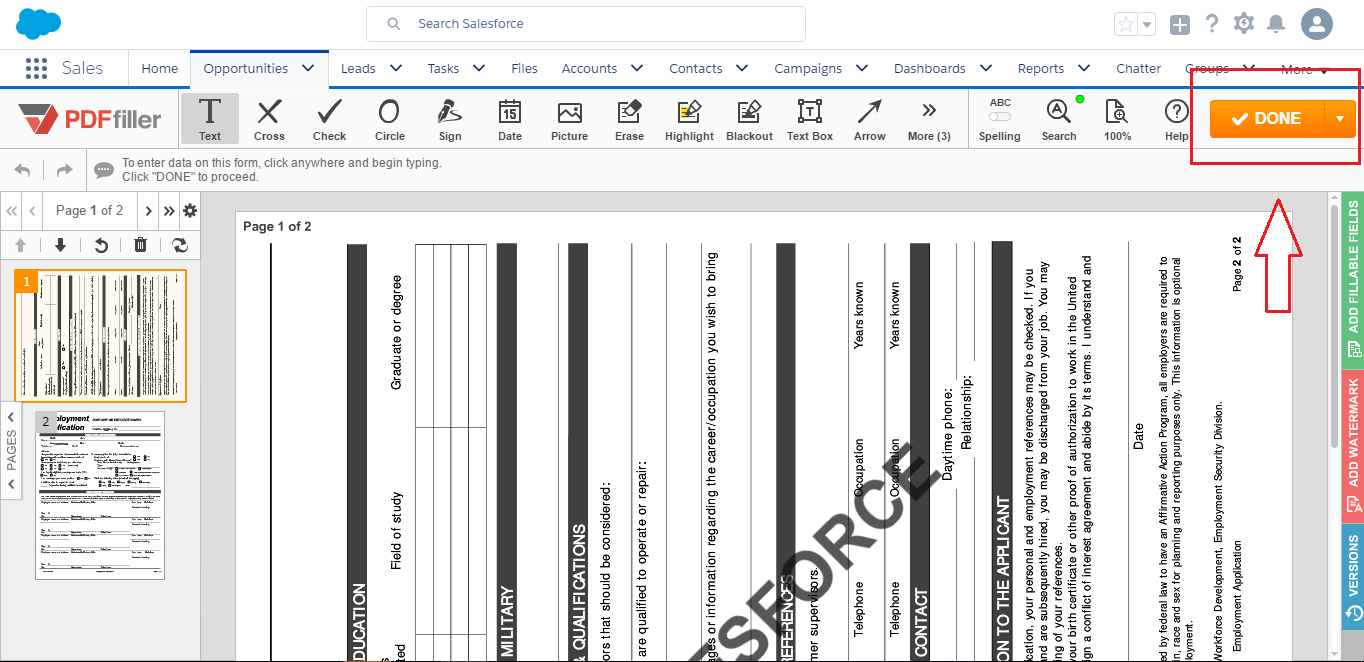The height and width of the screenshot is (662, 1364).
Task: Expand More (3) tools
Action: click(929, 118)
